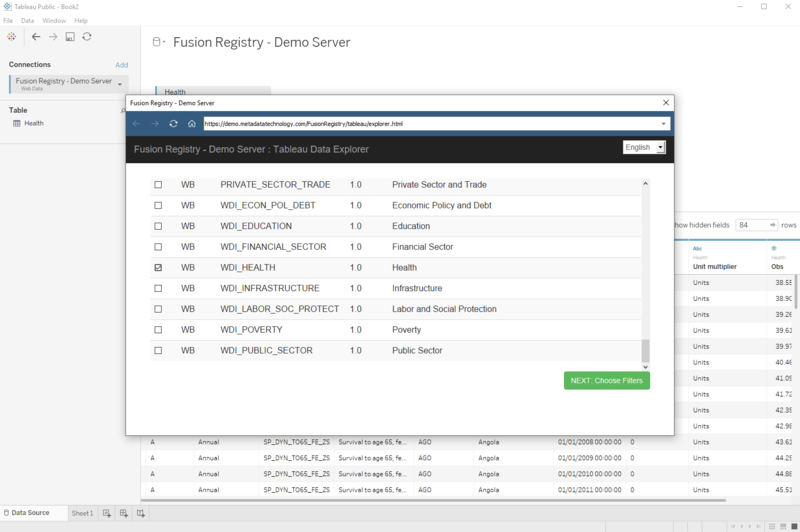This screenshot has width=800, height=532.
Task: Click the Tableau logo start page icon
Action: 11,37
